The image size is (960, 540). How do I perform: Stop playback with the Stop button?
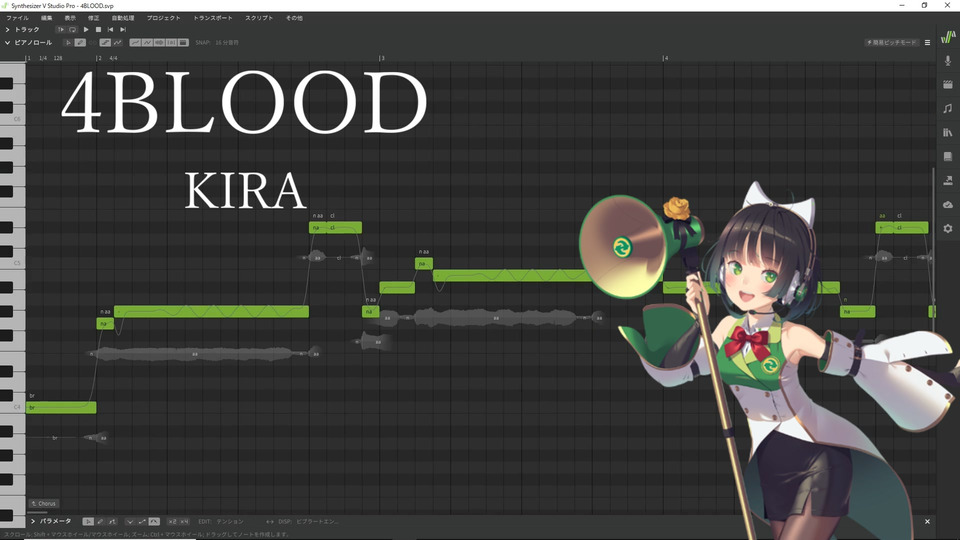(99, 29)
